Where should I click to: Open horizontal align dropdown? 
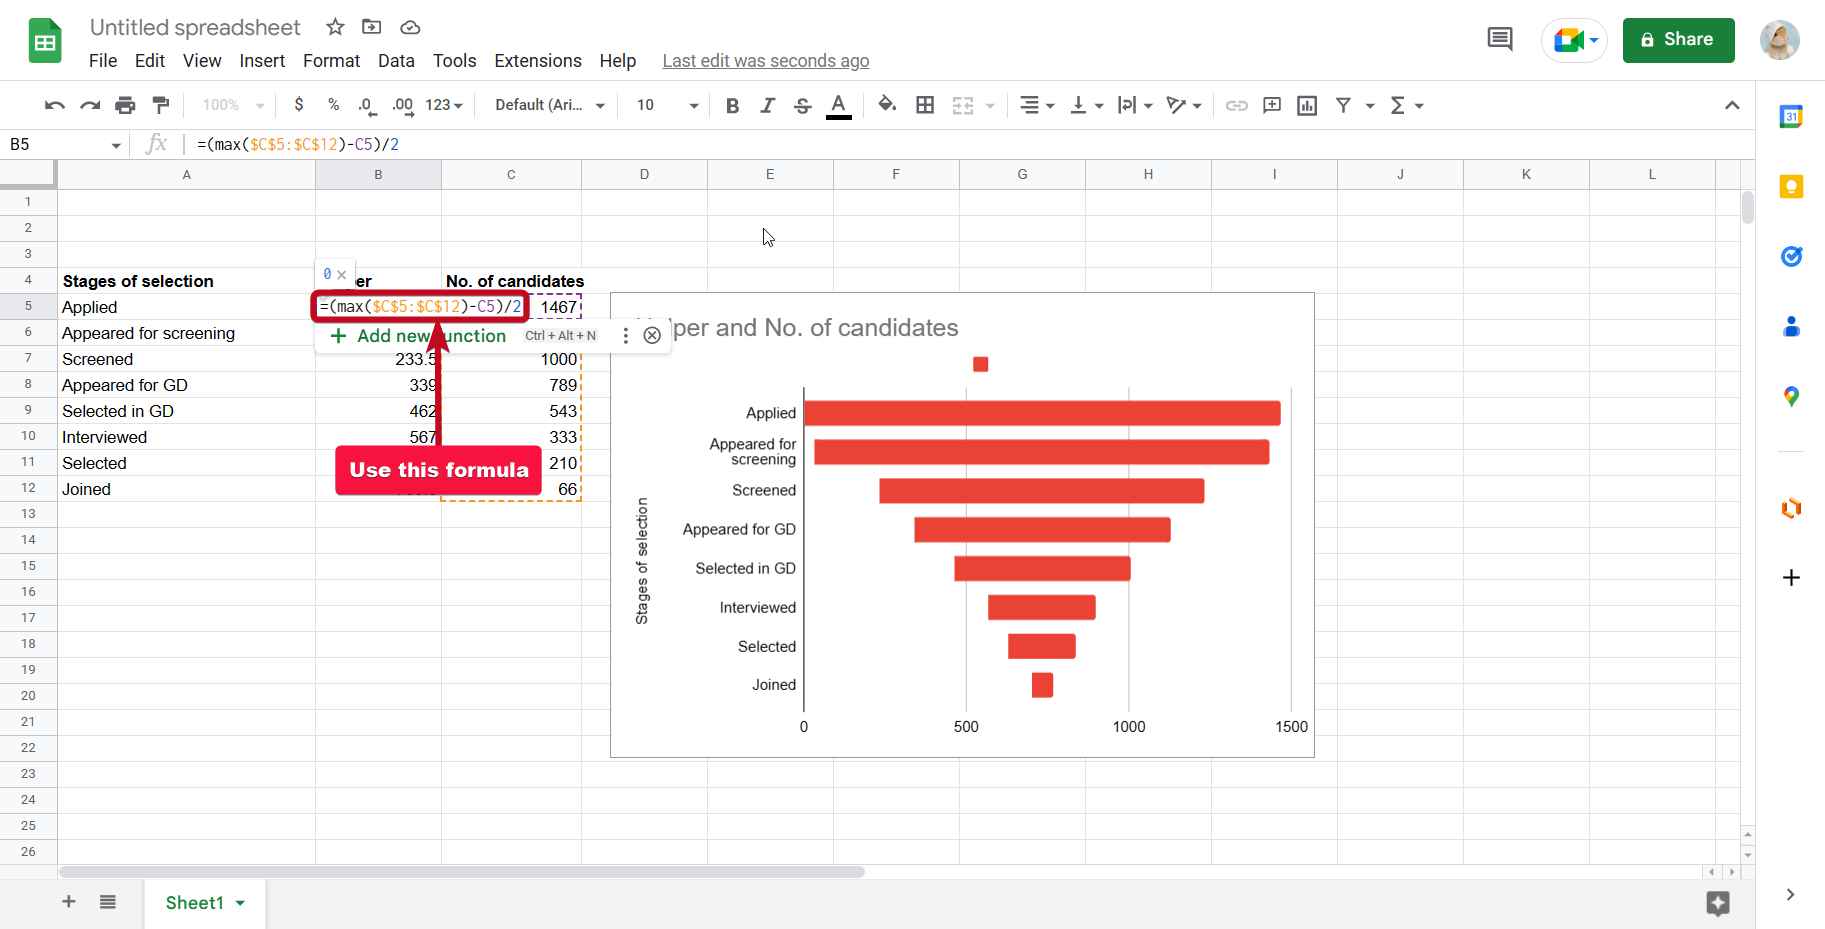click(1037, 105)
